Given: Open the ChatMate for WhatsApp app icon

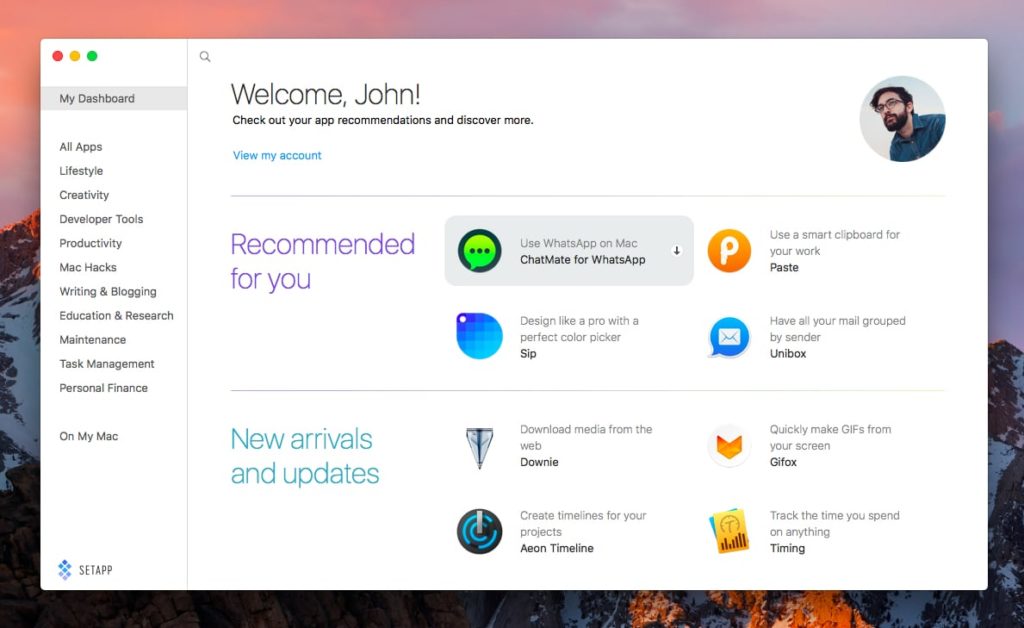Looking at the screenshot, I should pos(479,251).
